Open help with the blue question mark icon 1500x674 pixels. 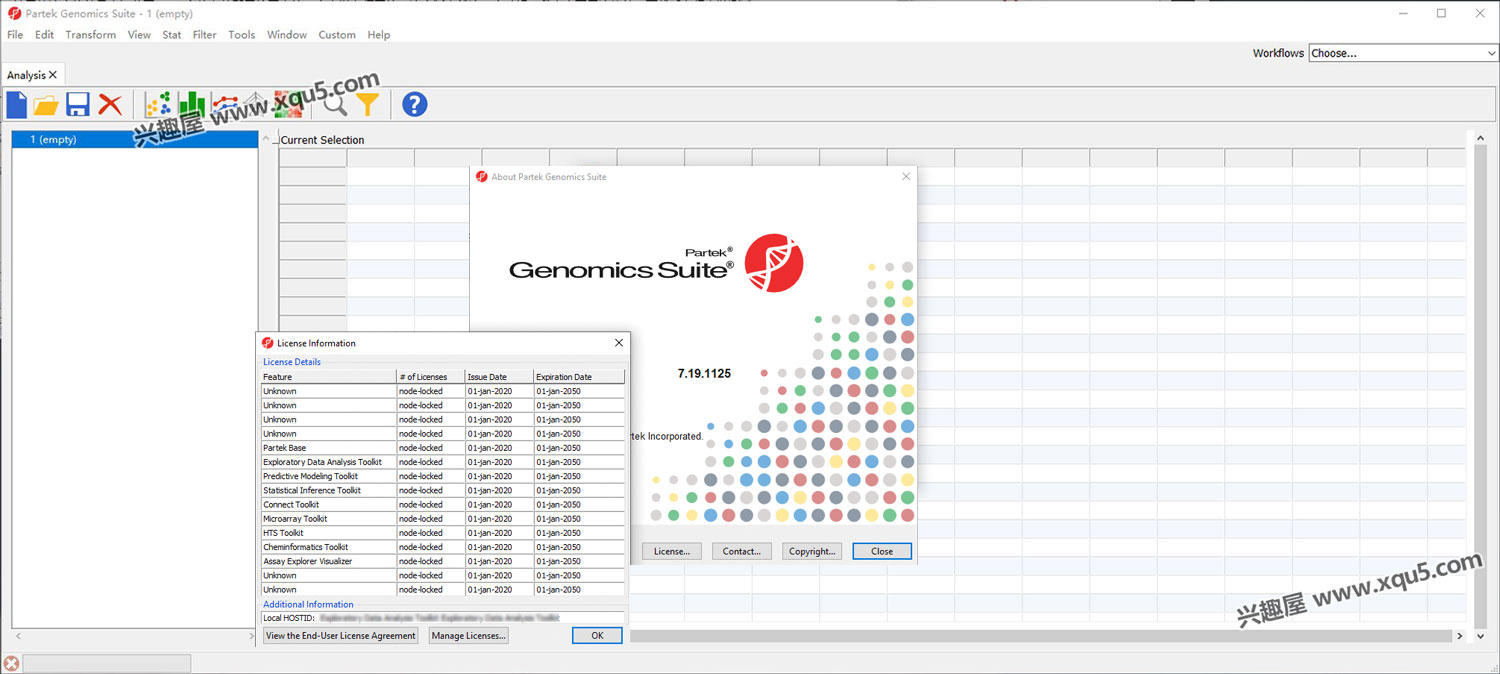click(x=414, y=104)
